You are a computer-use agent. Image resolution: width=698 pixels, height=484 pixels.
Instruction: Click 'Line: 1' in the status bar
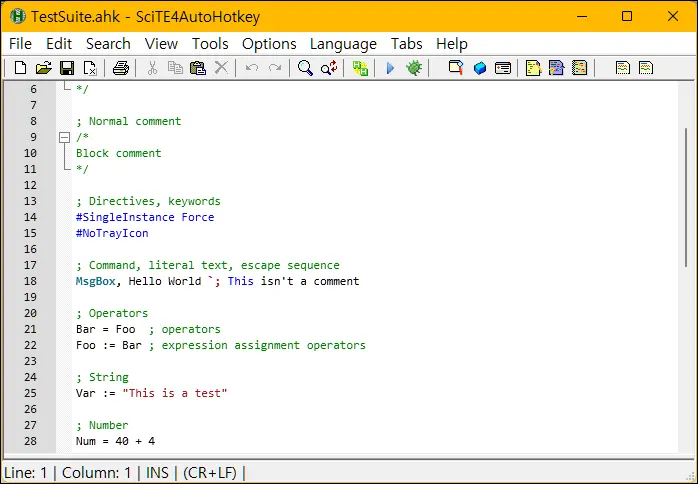click(25, 473)
